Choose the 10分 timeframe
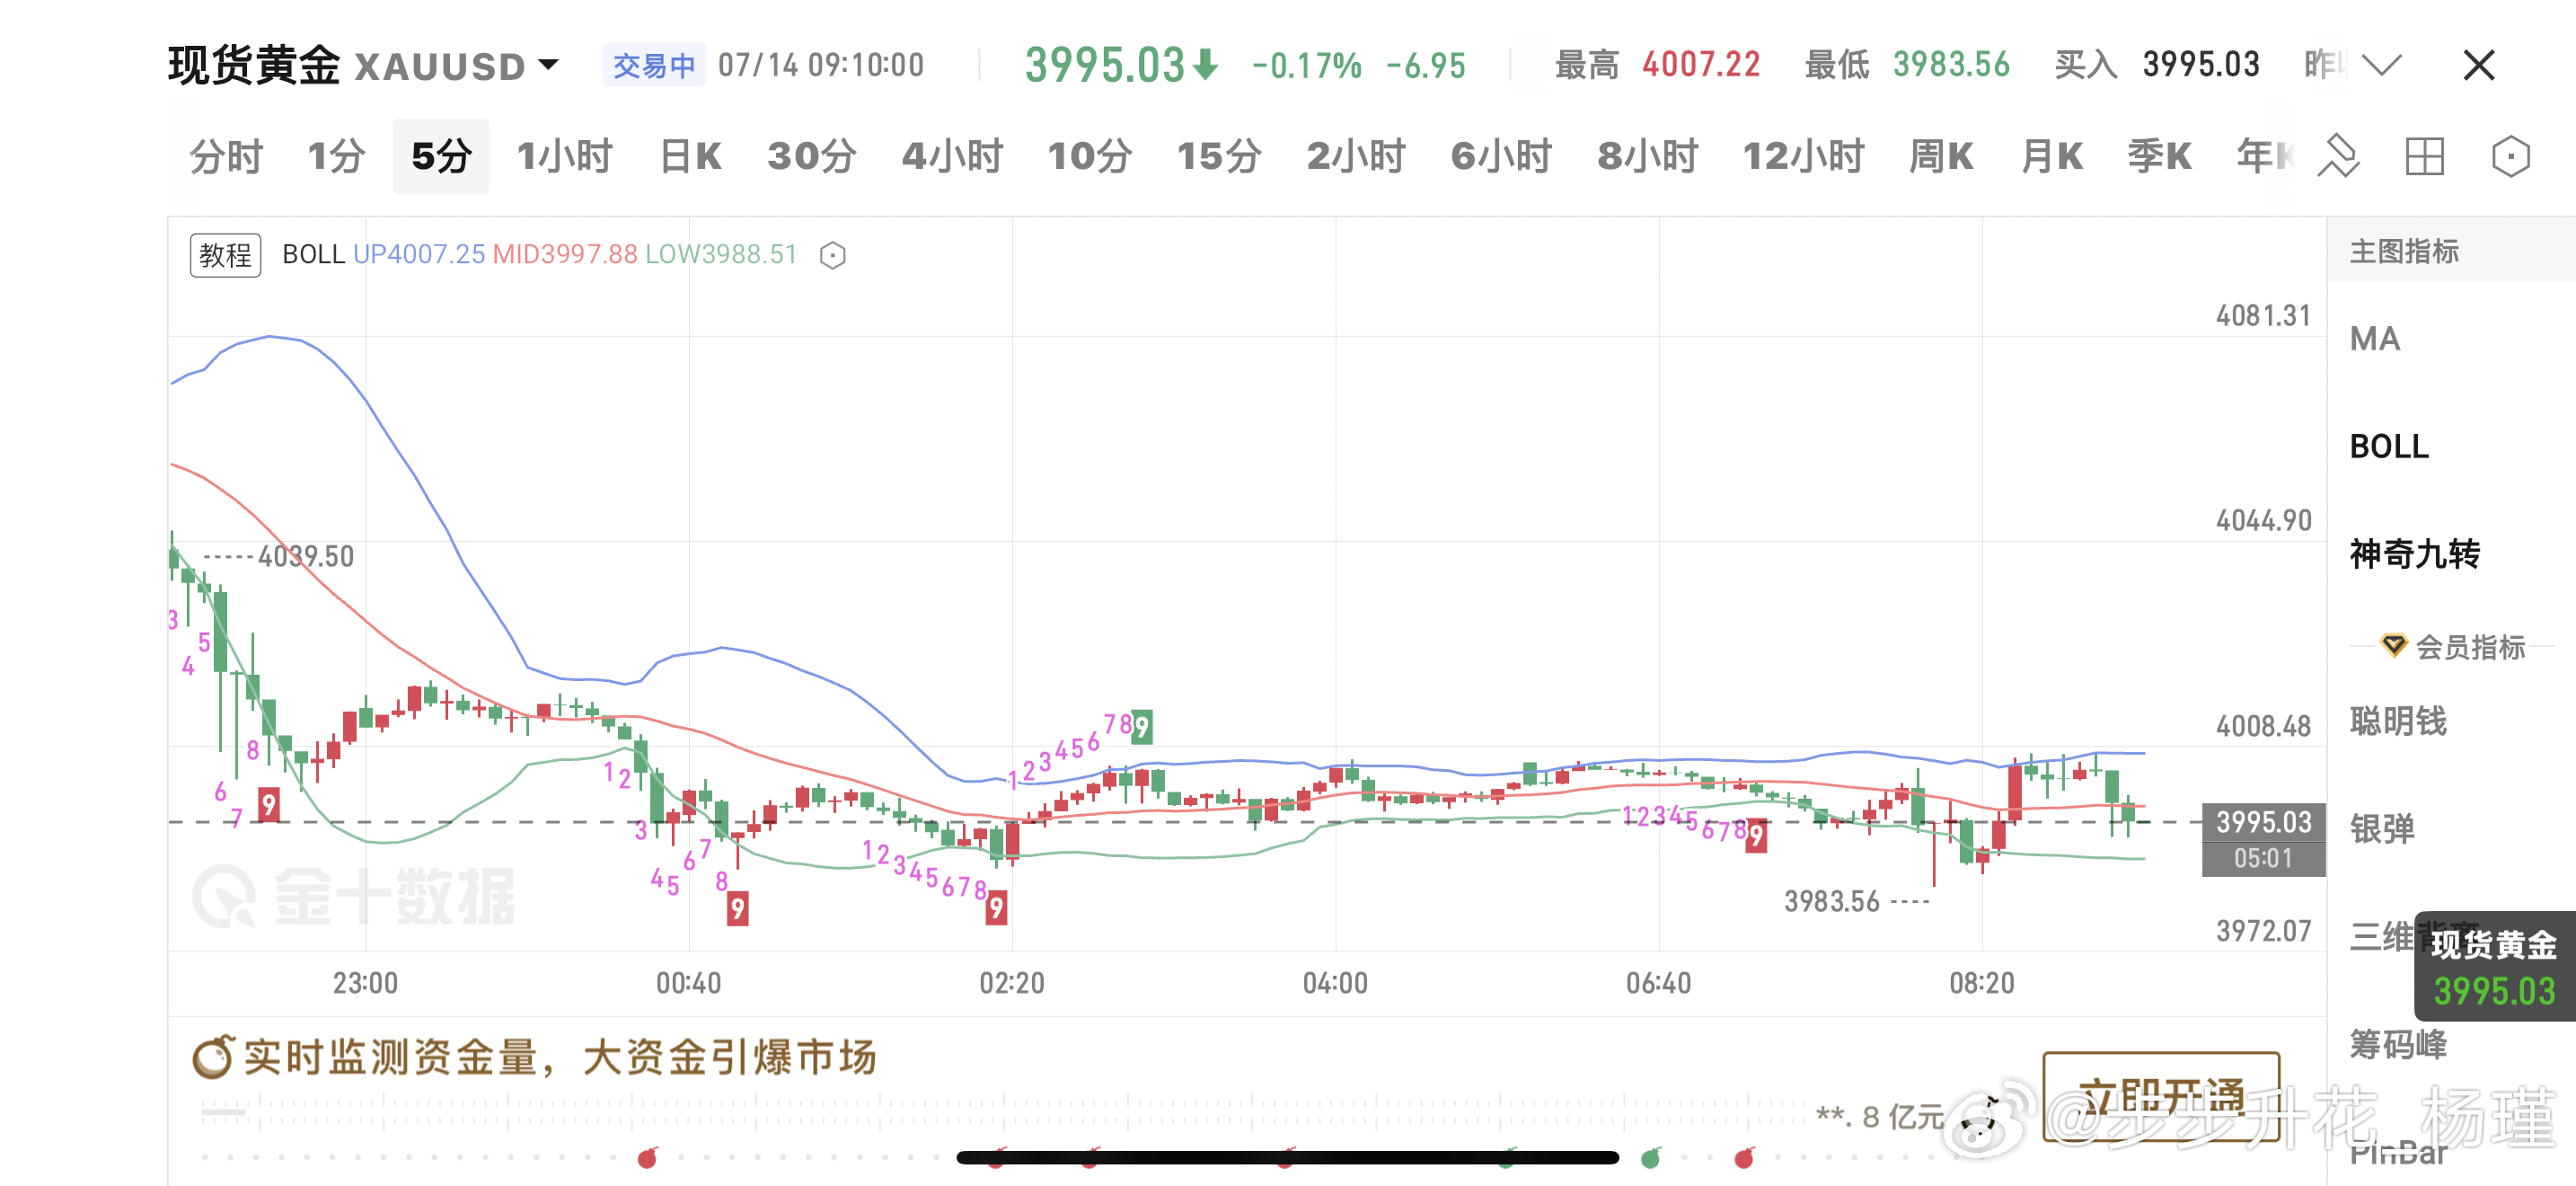The width and height of the screenshot is (2576, 1186). click(x=1090, y=156)
